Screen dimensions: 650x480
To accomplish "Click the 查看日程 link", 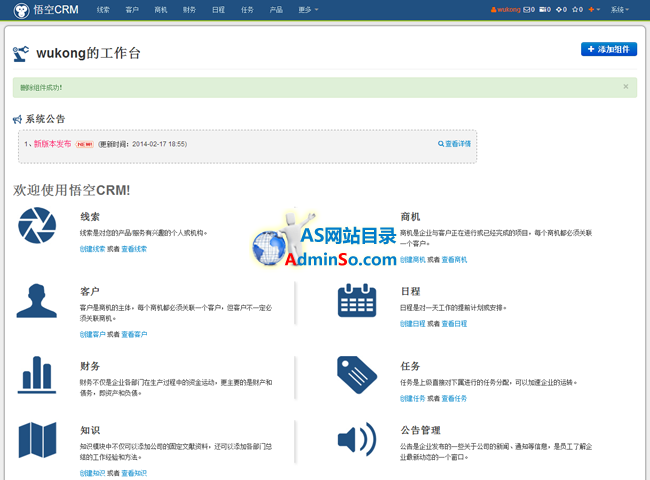I will pos(454,324).
